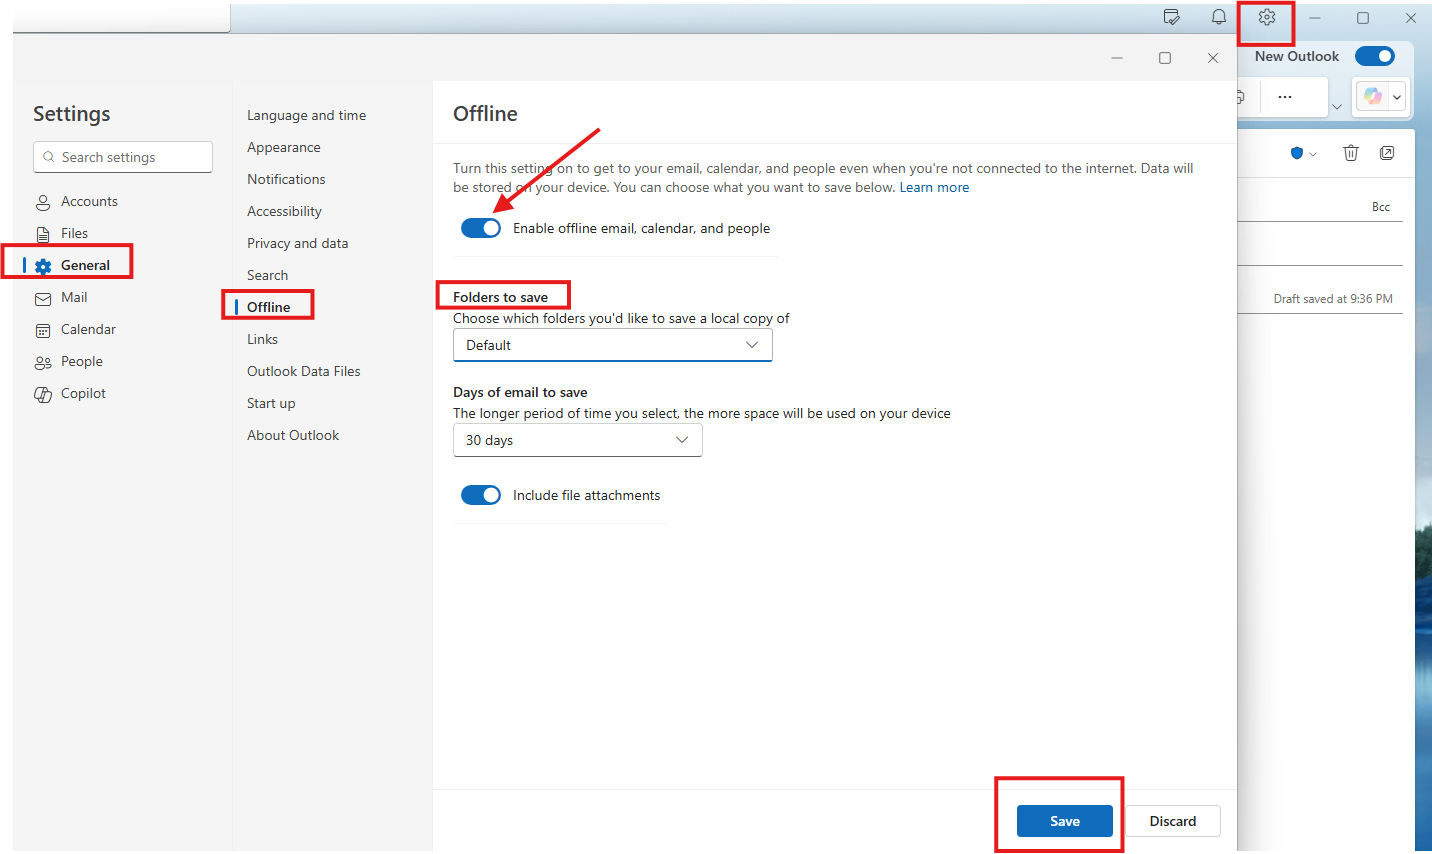Screen dimensions: 1432x854
Task: Open Copilot settings in the sidebar
Action: (x=82, y=393)
